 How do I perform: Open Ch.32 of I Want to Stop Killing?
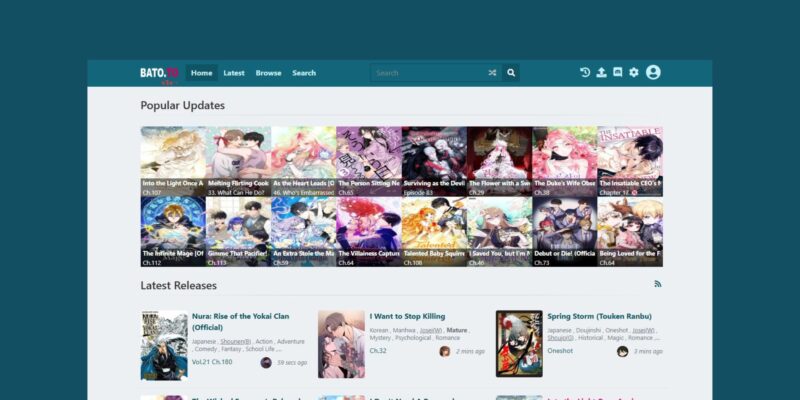(x=378, y=351)
